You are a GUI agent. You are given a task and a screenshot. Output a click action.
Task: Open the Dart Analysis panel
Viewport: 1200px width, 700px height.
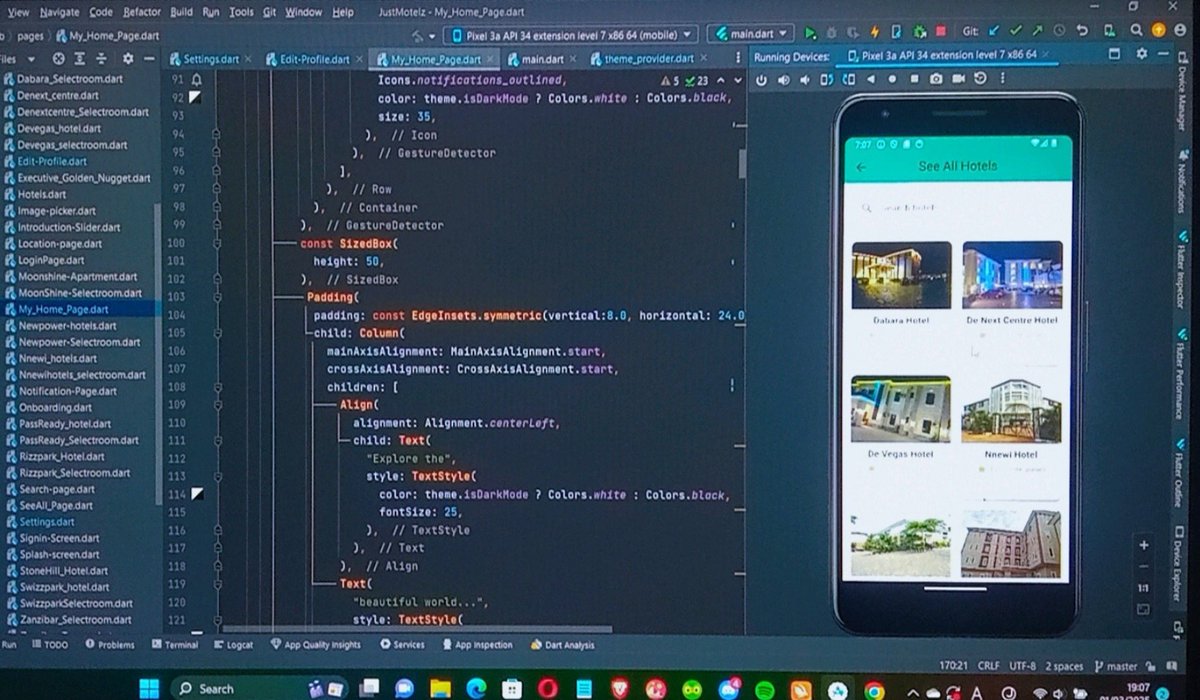[x=564, y=645]
